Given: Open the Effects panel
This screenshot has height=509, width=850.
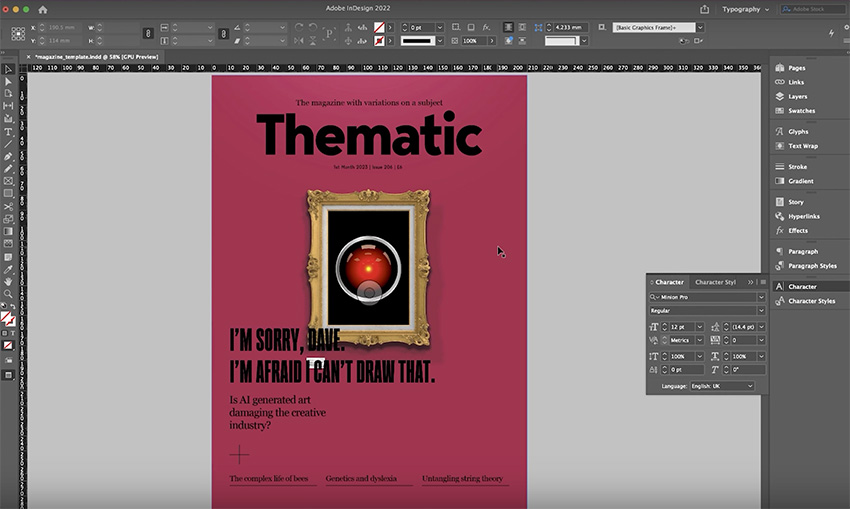Looking at the screenshot, I should click(797, 231).
